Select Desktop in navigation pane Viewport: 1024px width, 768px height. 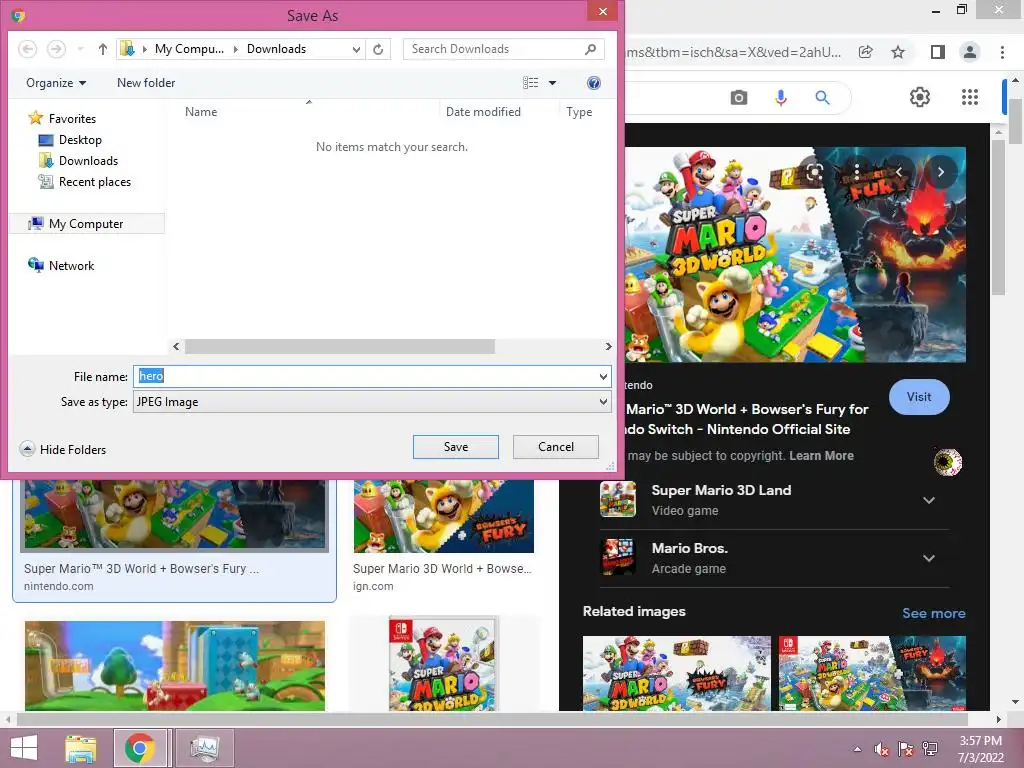pos(71,140)
